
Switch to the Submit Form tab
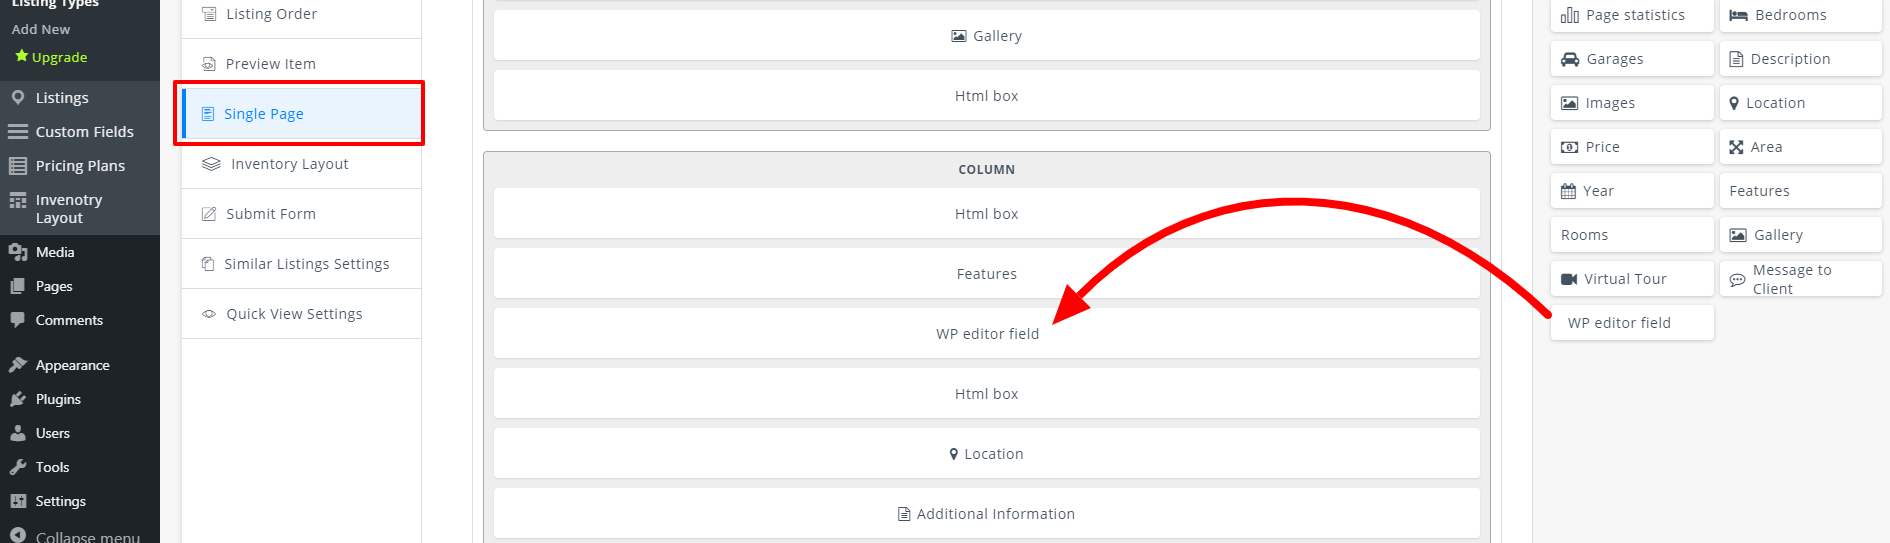coord(301,214)
